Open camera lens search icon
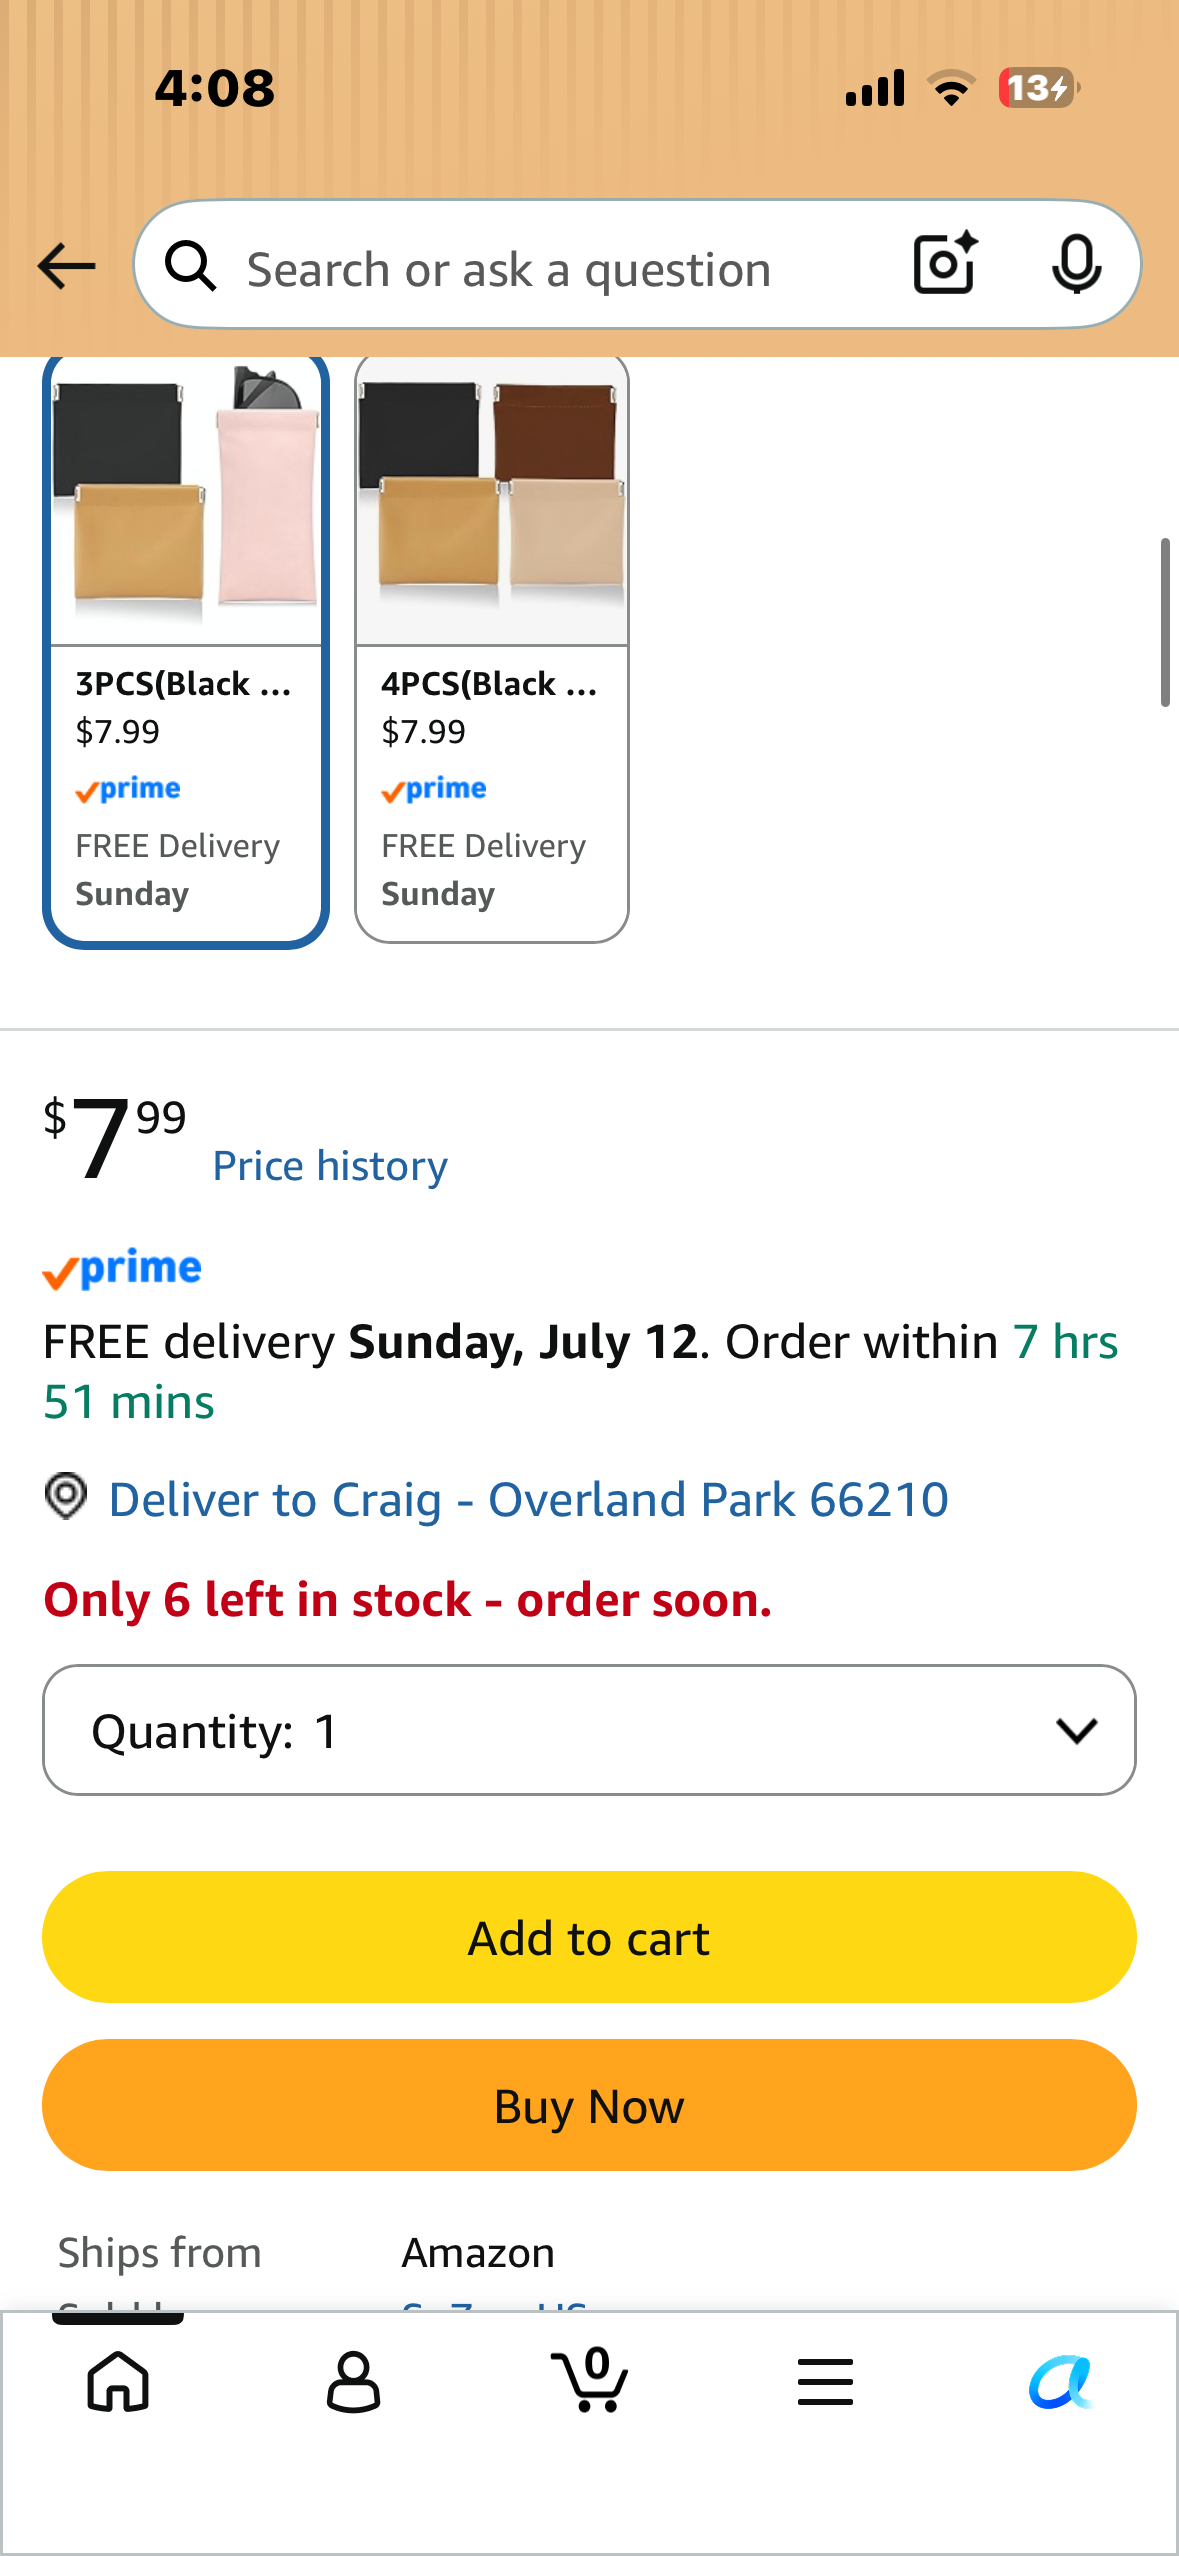Image resolution: width=1179 pixels, height=2556 pixels. click(945, 264)
